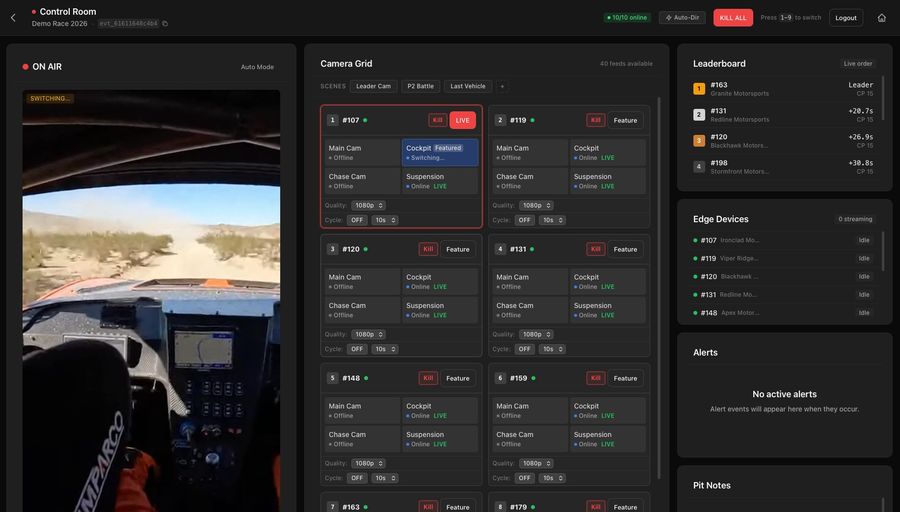The height and width of the screenshot is (512, 900).
Task: Click the KILL ALL button
Action: click(733, 18)
